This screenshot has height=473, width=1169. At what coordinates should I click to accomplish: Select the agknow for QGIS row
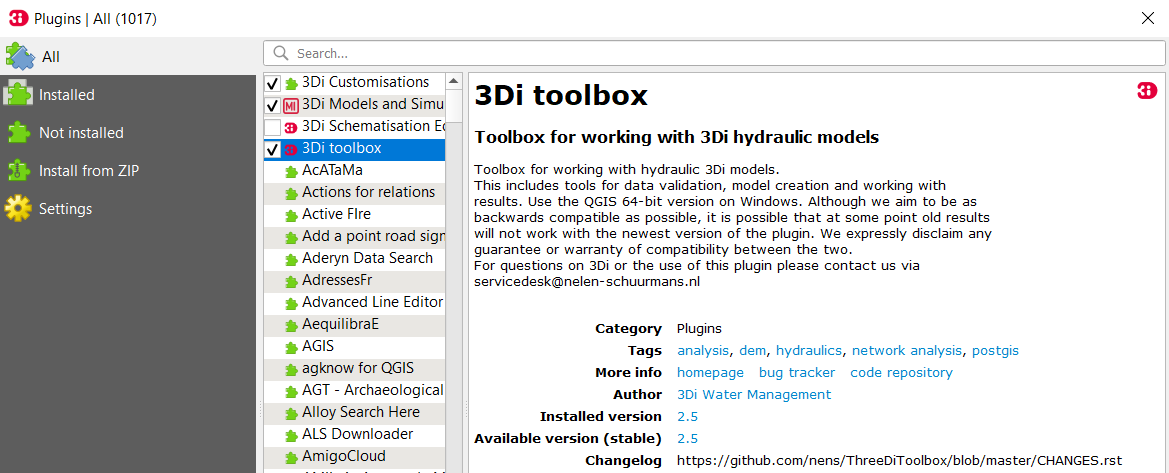tap(354, 369)
